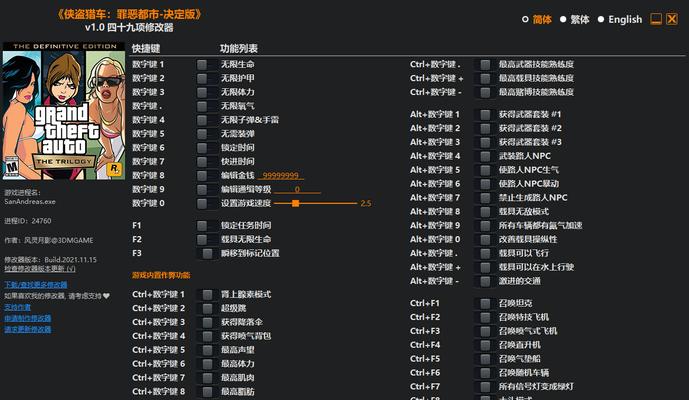Toggle 召唤特技飞机 (Ctrl+F2)
Viewport: 689px width, 400px height.
[x=485, y=317]
